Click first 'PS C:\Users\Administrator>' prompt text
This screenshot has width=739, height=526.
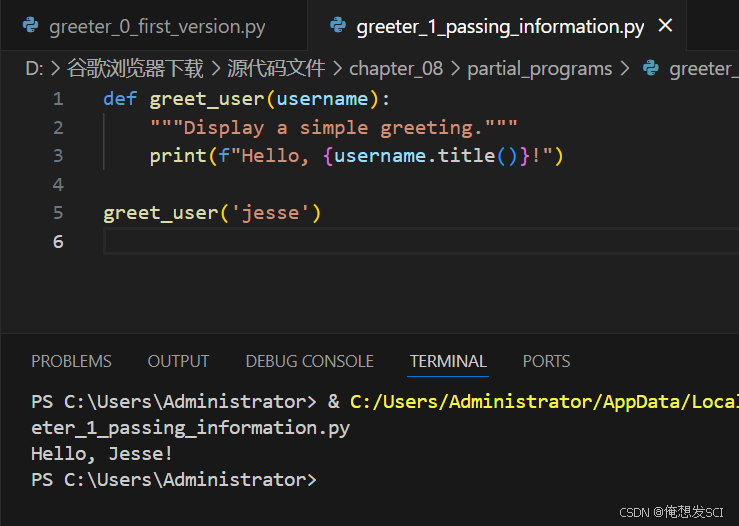tap(174, 402)
